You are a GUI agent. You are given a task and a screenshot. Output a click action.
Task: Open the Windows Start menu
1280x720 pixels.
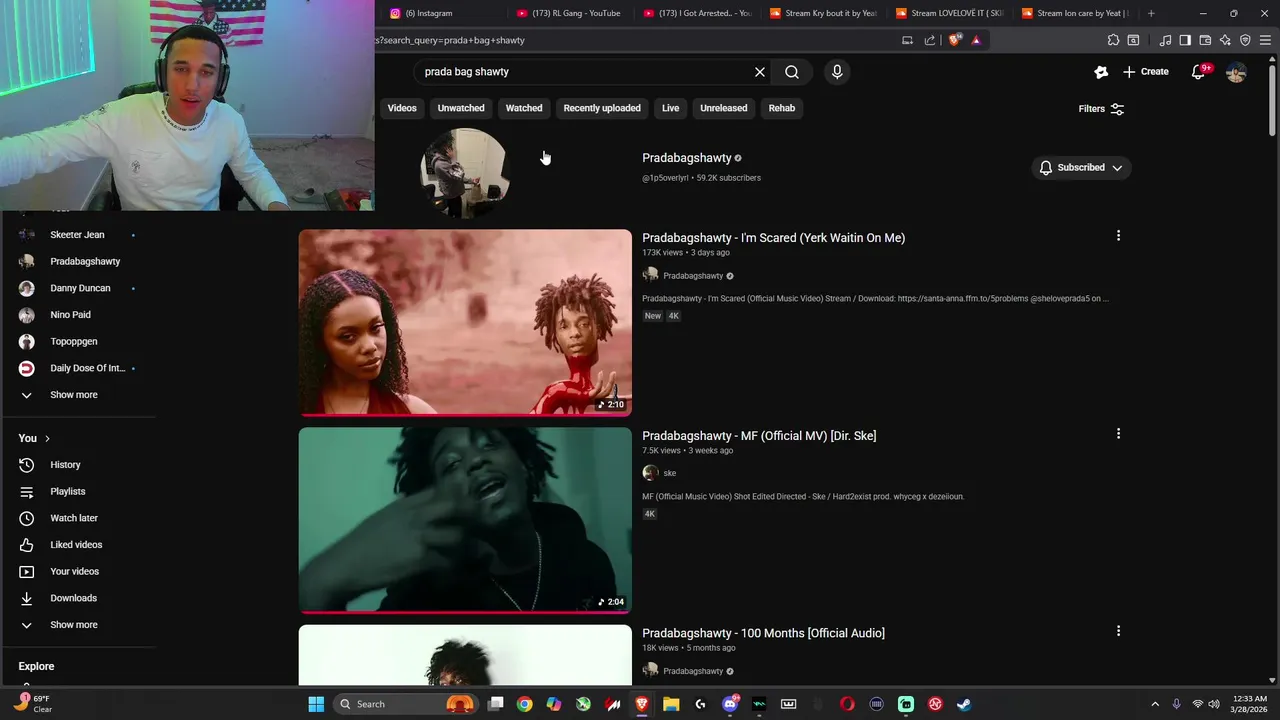316,704
